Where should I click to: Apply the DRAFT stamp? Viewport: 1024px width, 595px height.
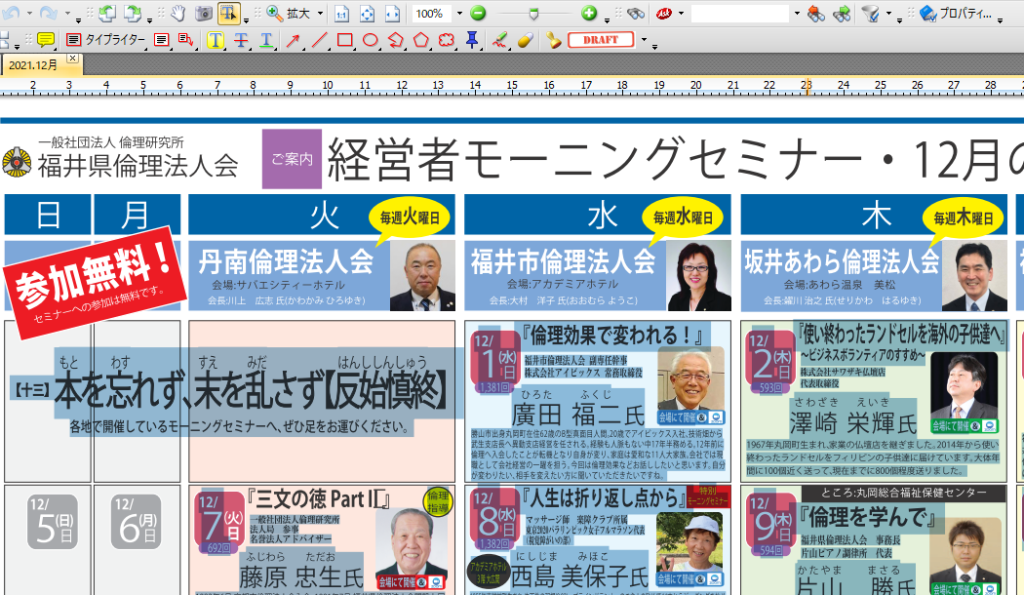click(x=601, y=40)
